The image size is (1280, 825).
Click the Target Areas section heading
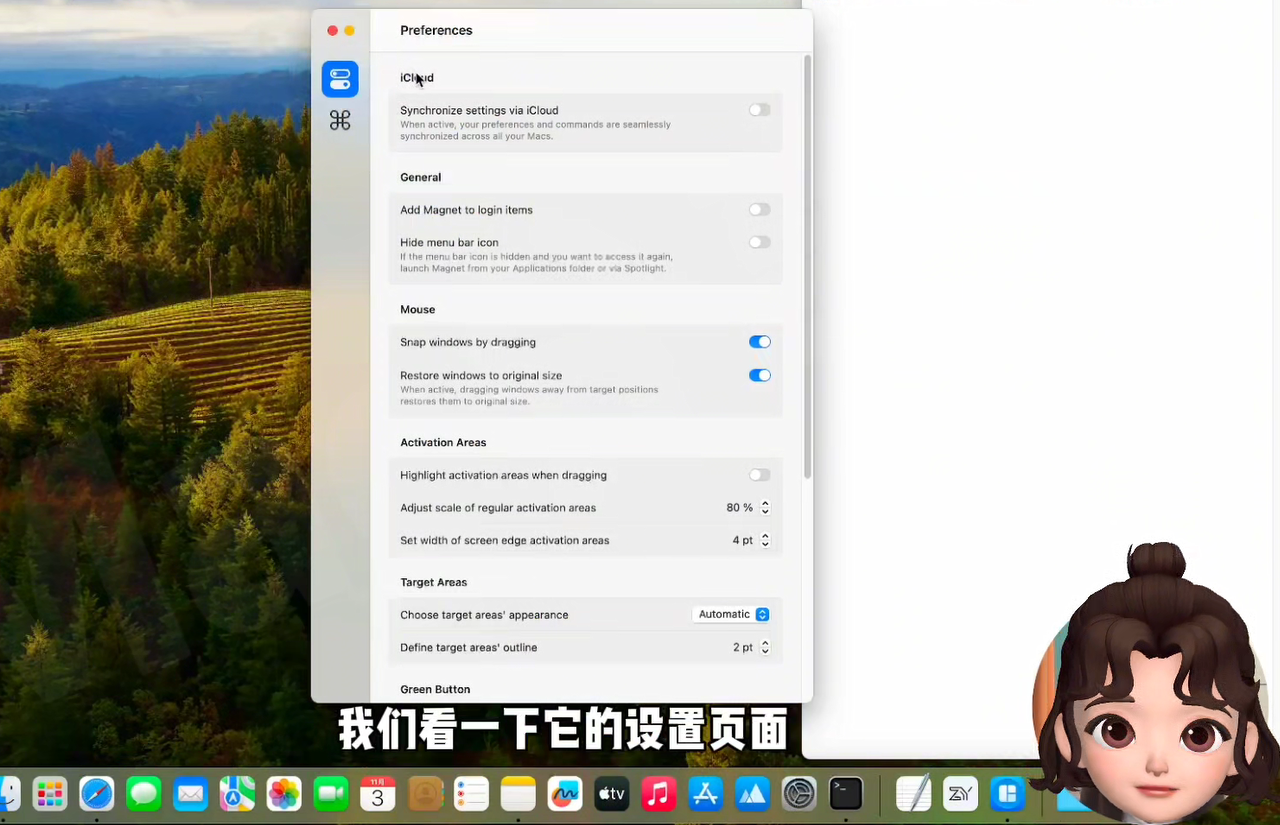click(x=434, y=582)
